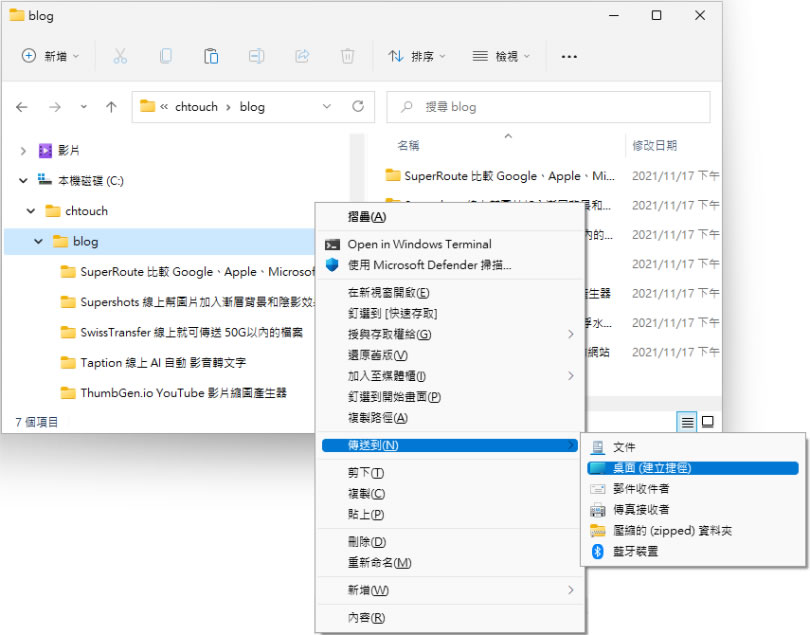Screen dimensions: 810x635
Task: Select 貼上(P) in context menu
Action: [449, 514]
